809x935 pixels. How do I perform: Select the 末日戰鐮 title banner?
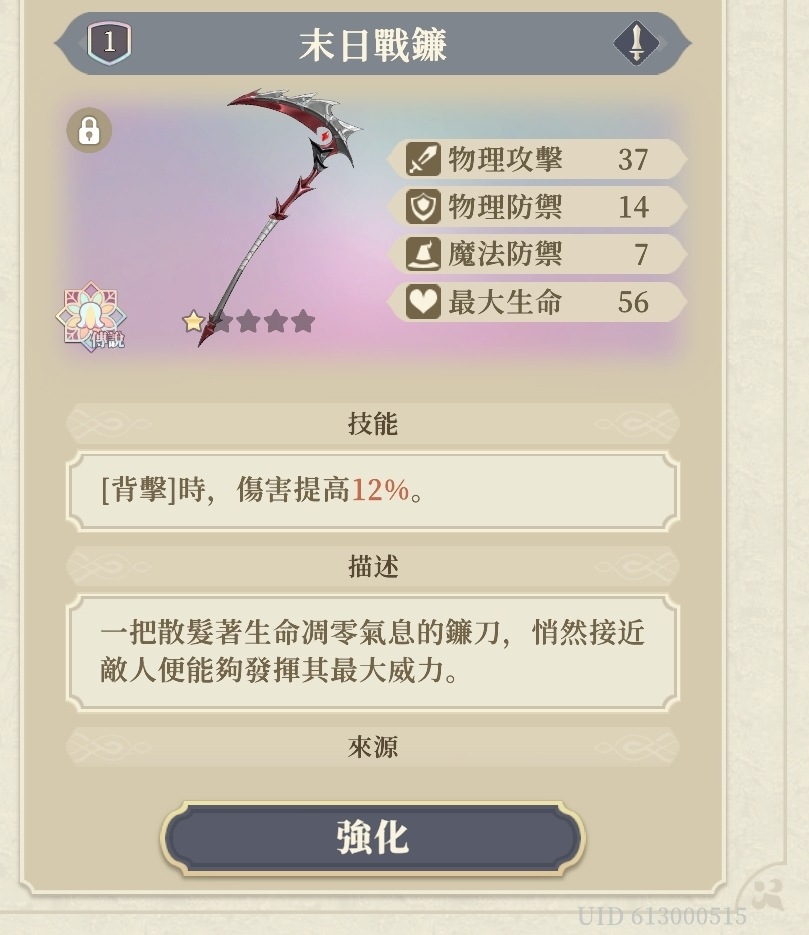click(373, 44)
